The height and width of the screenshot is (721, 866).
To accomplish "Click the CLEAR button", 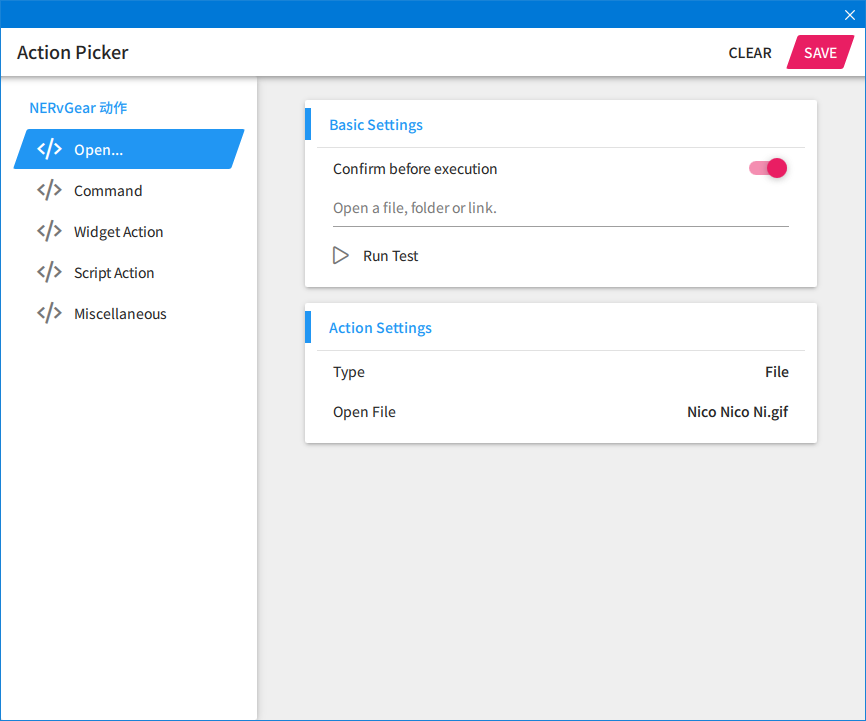I will click(750, 53).
